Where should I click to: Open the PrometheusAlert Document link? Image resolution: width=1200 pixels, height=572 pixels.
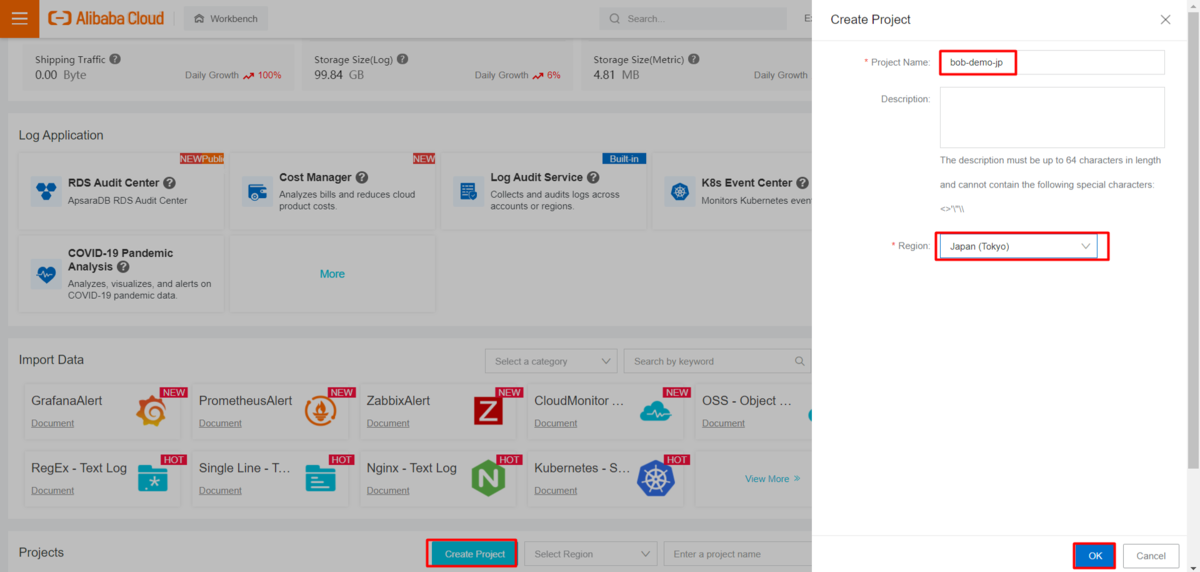[x=220, y=423]
